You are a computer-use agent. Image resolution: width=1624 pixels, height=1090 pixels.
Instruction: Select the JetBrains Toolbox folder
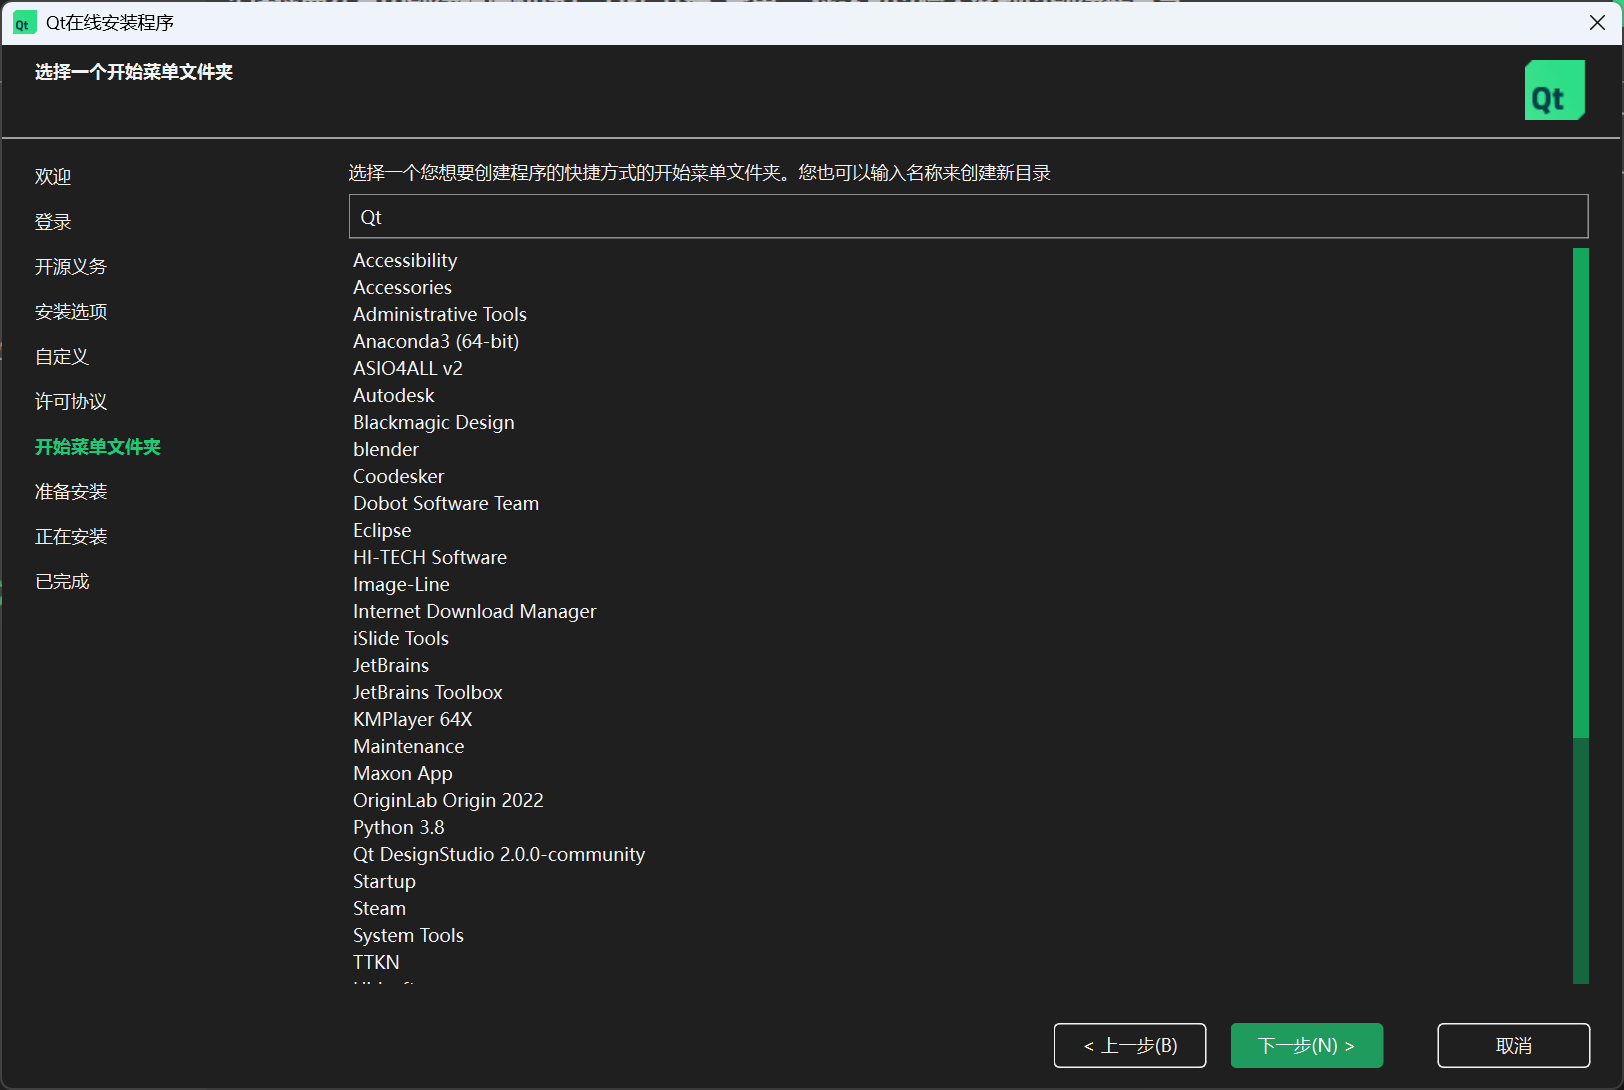[427, 692]
